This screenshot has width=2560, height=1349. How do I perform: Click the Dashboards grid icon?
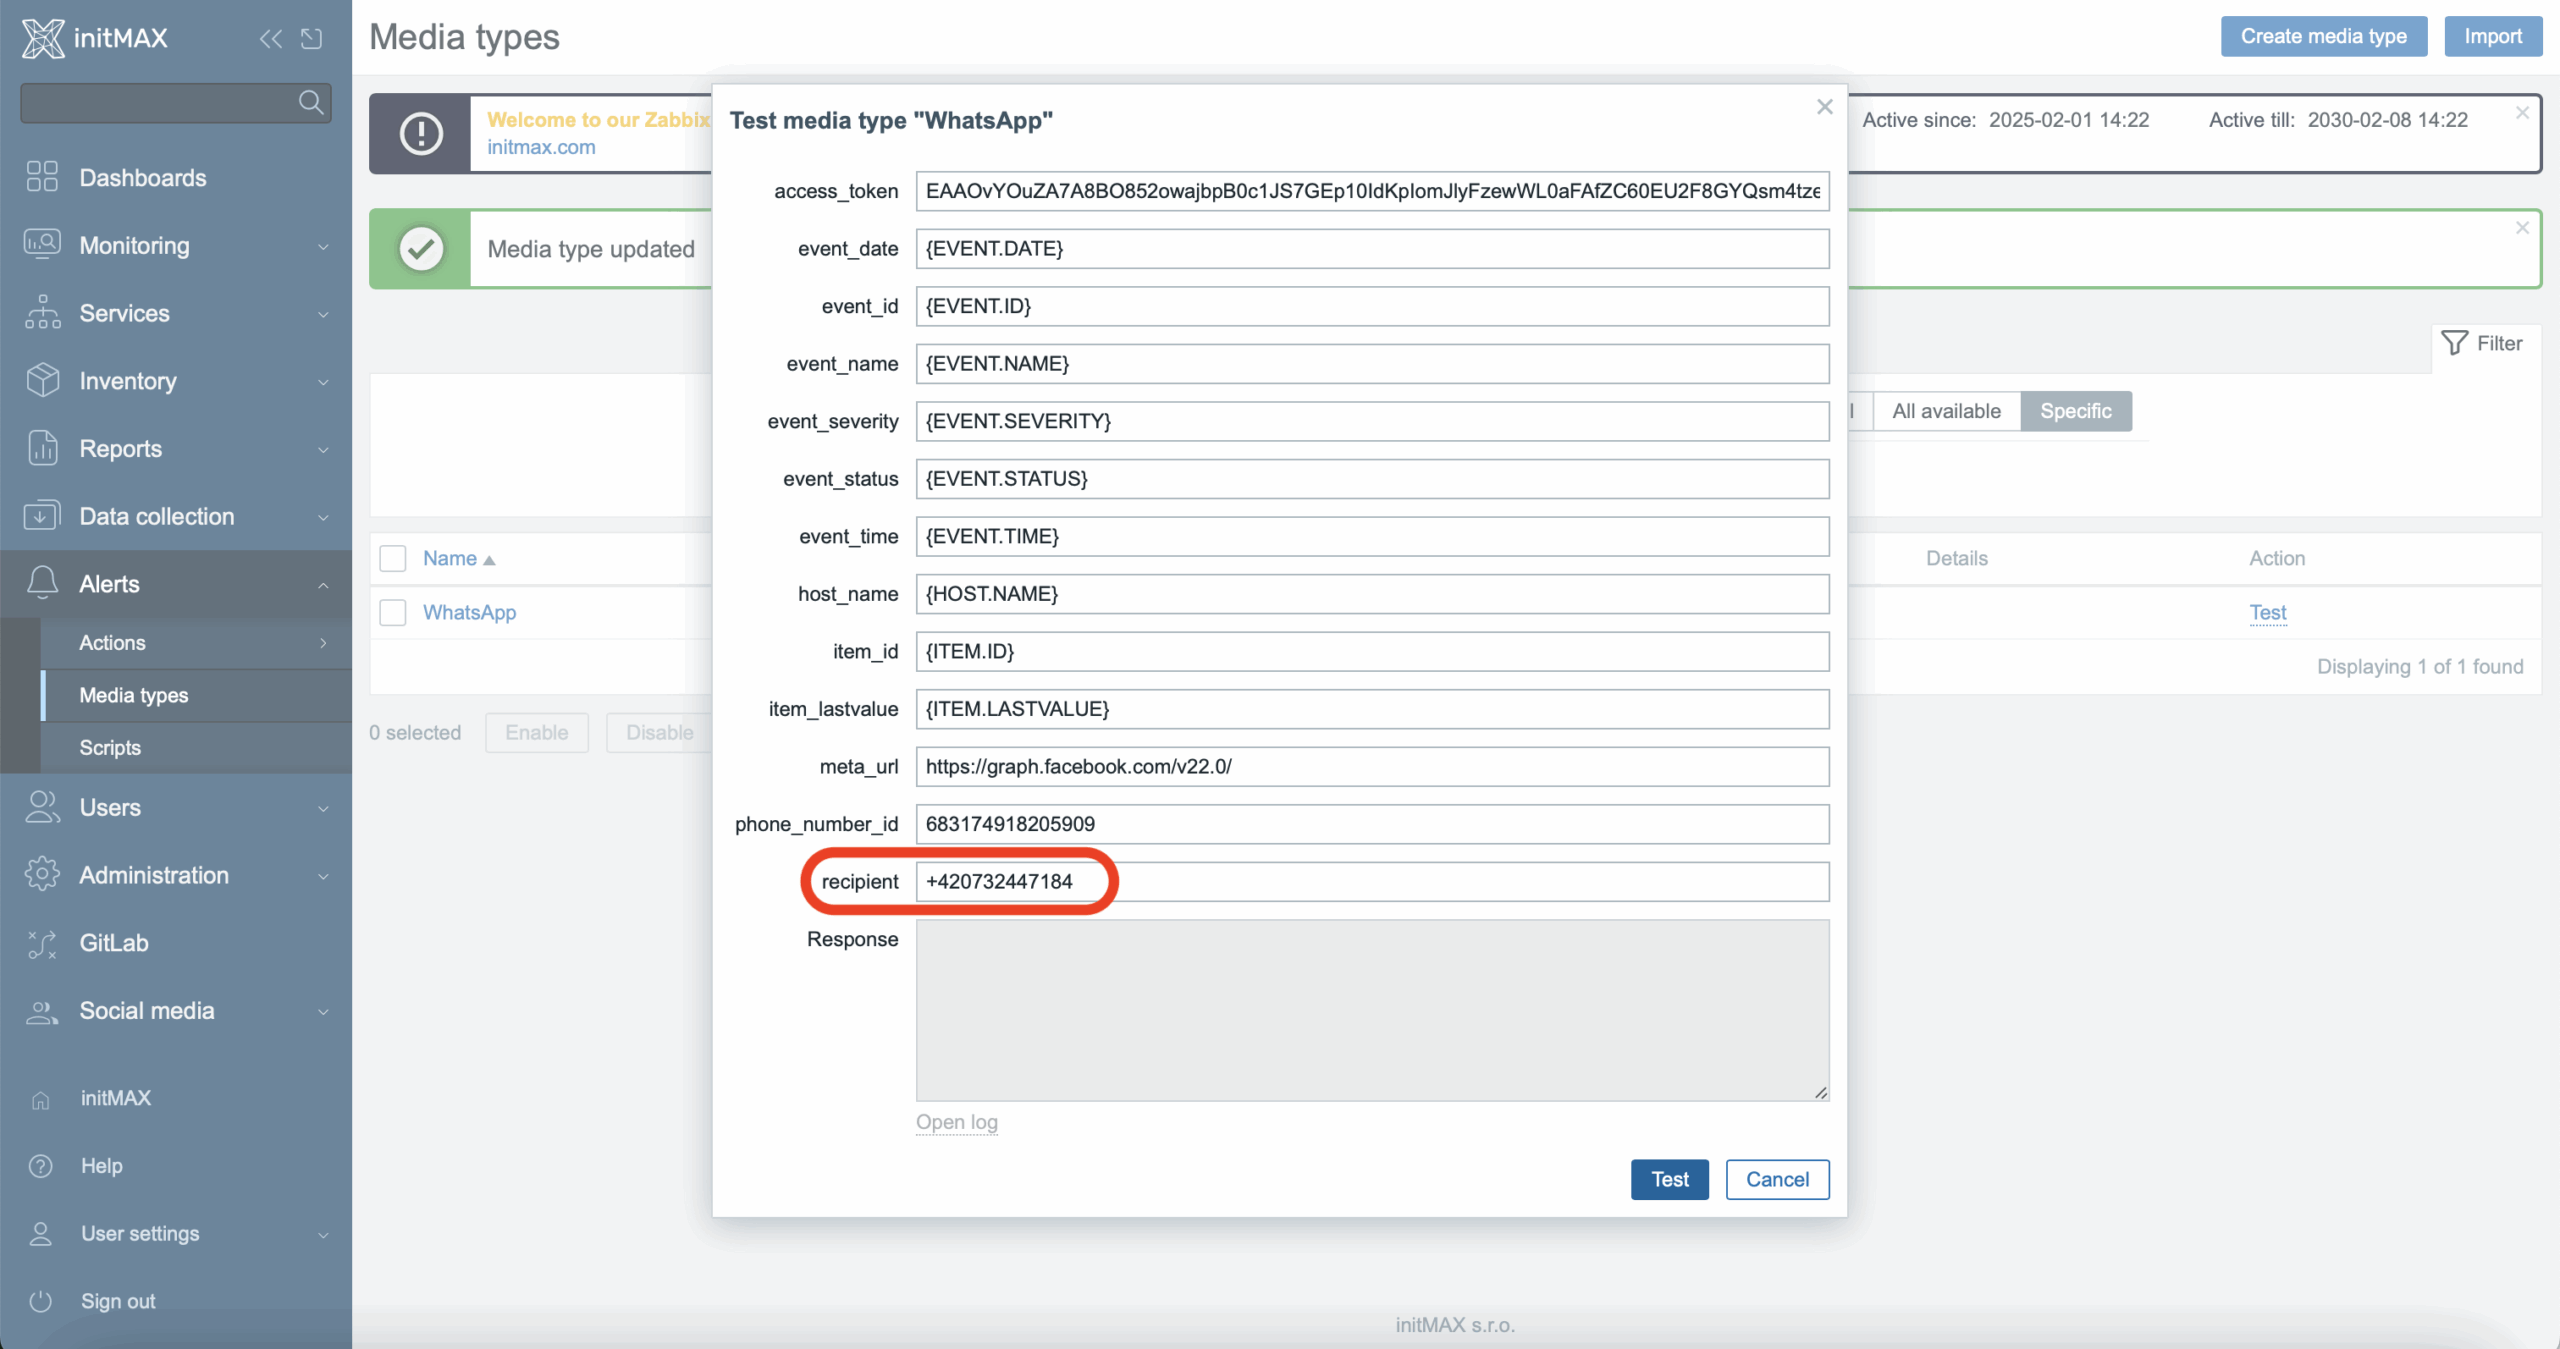[x=42, y=177]
